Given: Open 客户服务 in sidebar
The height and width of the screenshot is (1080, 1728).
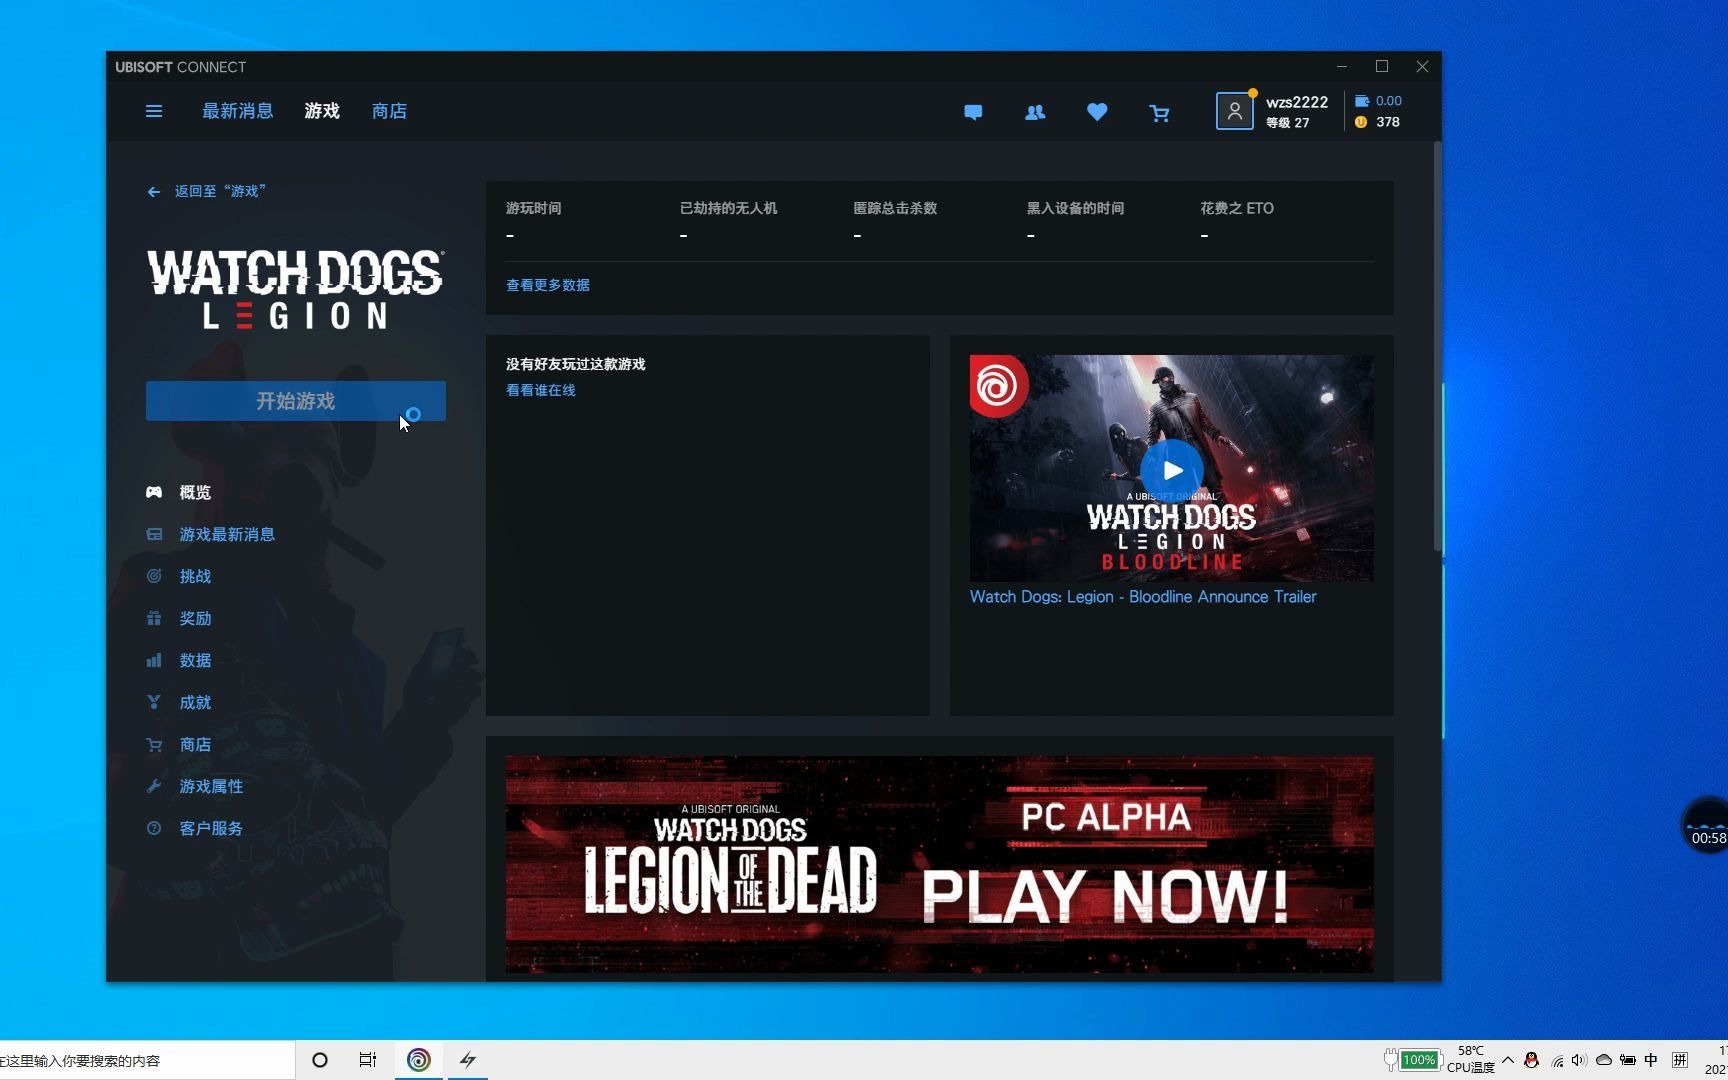Looking at the screenshot, I should coord(195,828).
